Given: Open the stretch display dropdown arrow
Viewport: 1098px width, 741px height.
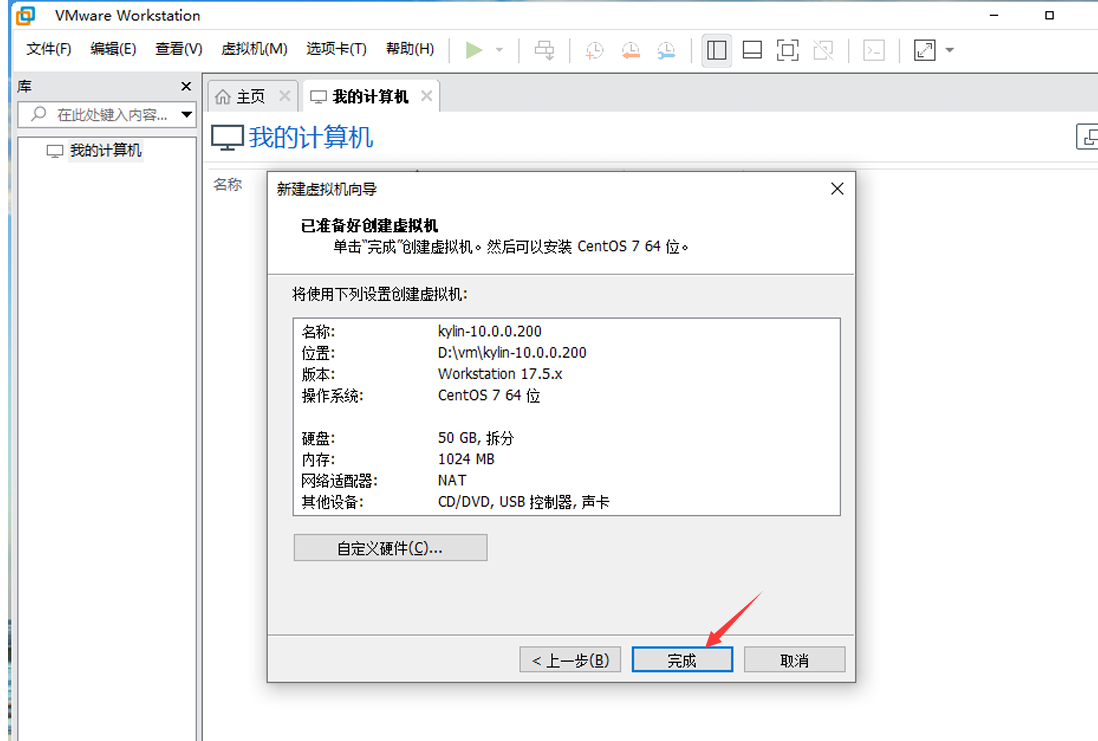Looking at the screenshot, I should pos(950,50).
